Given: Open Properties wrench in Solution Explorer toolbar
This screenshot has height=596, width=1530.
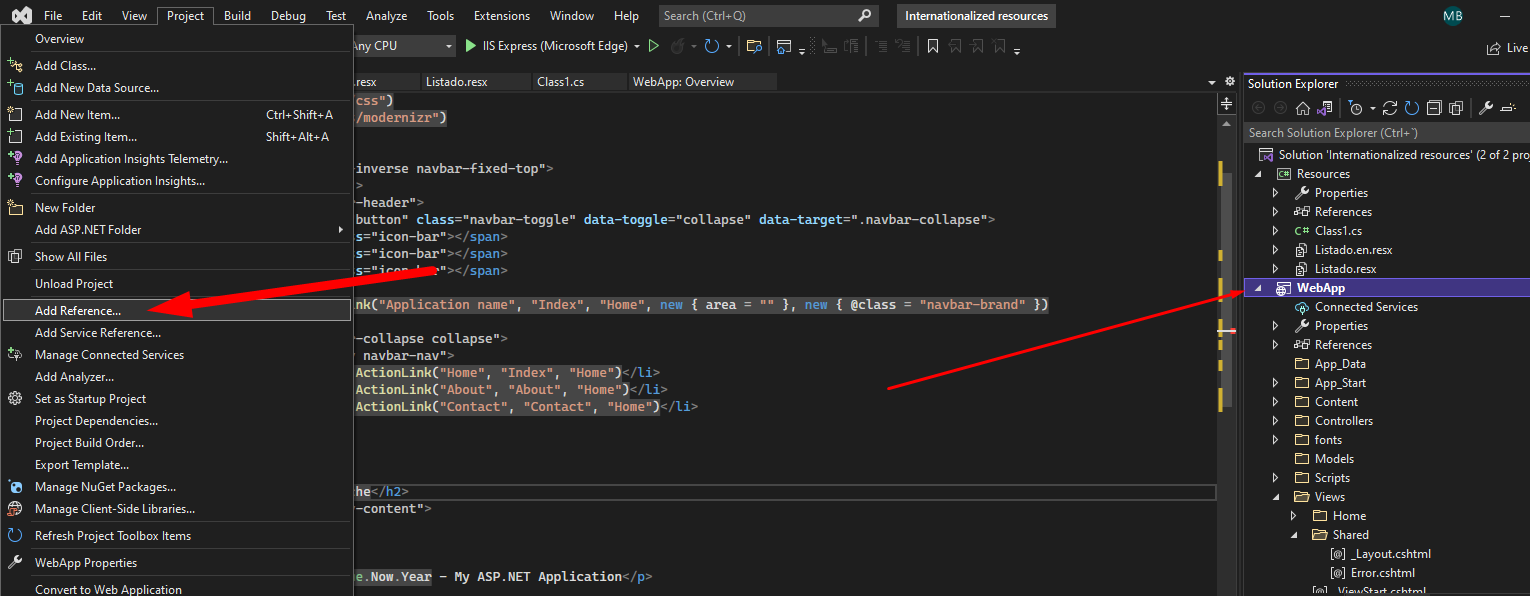Looking at the screenshot, I should (x=1486, y=108).
